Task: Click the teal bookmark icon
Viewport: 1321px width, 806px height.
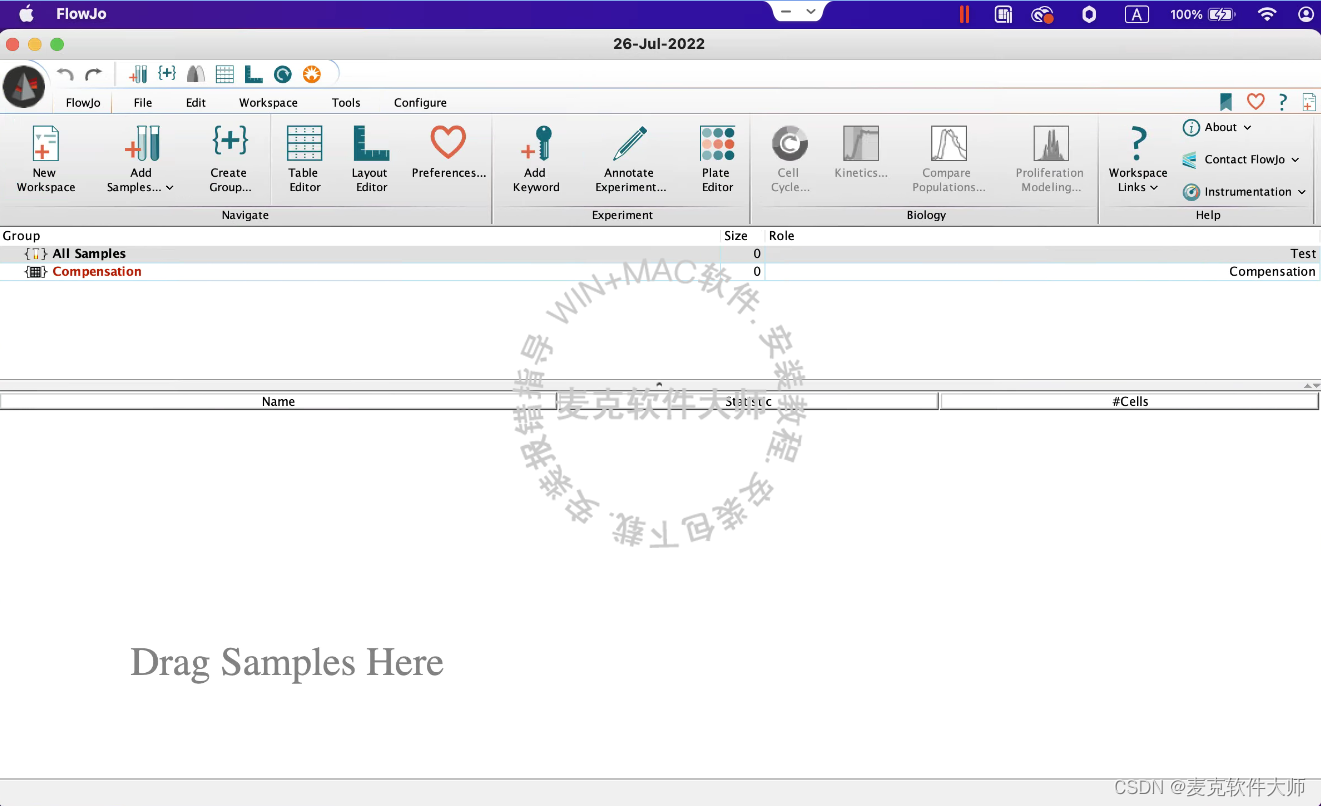Action: pyautogui.click(x=1226, y=101)
